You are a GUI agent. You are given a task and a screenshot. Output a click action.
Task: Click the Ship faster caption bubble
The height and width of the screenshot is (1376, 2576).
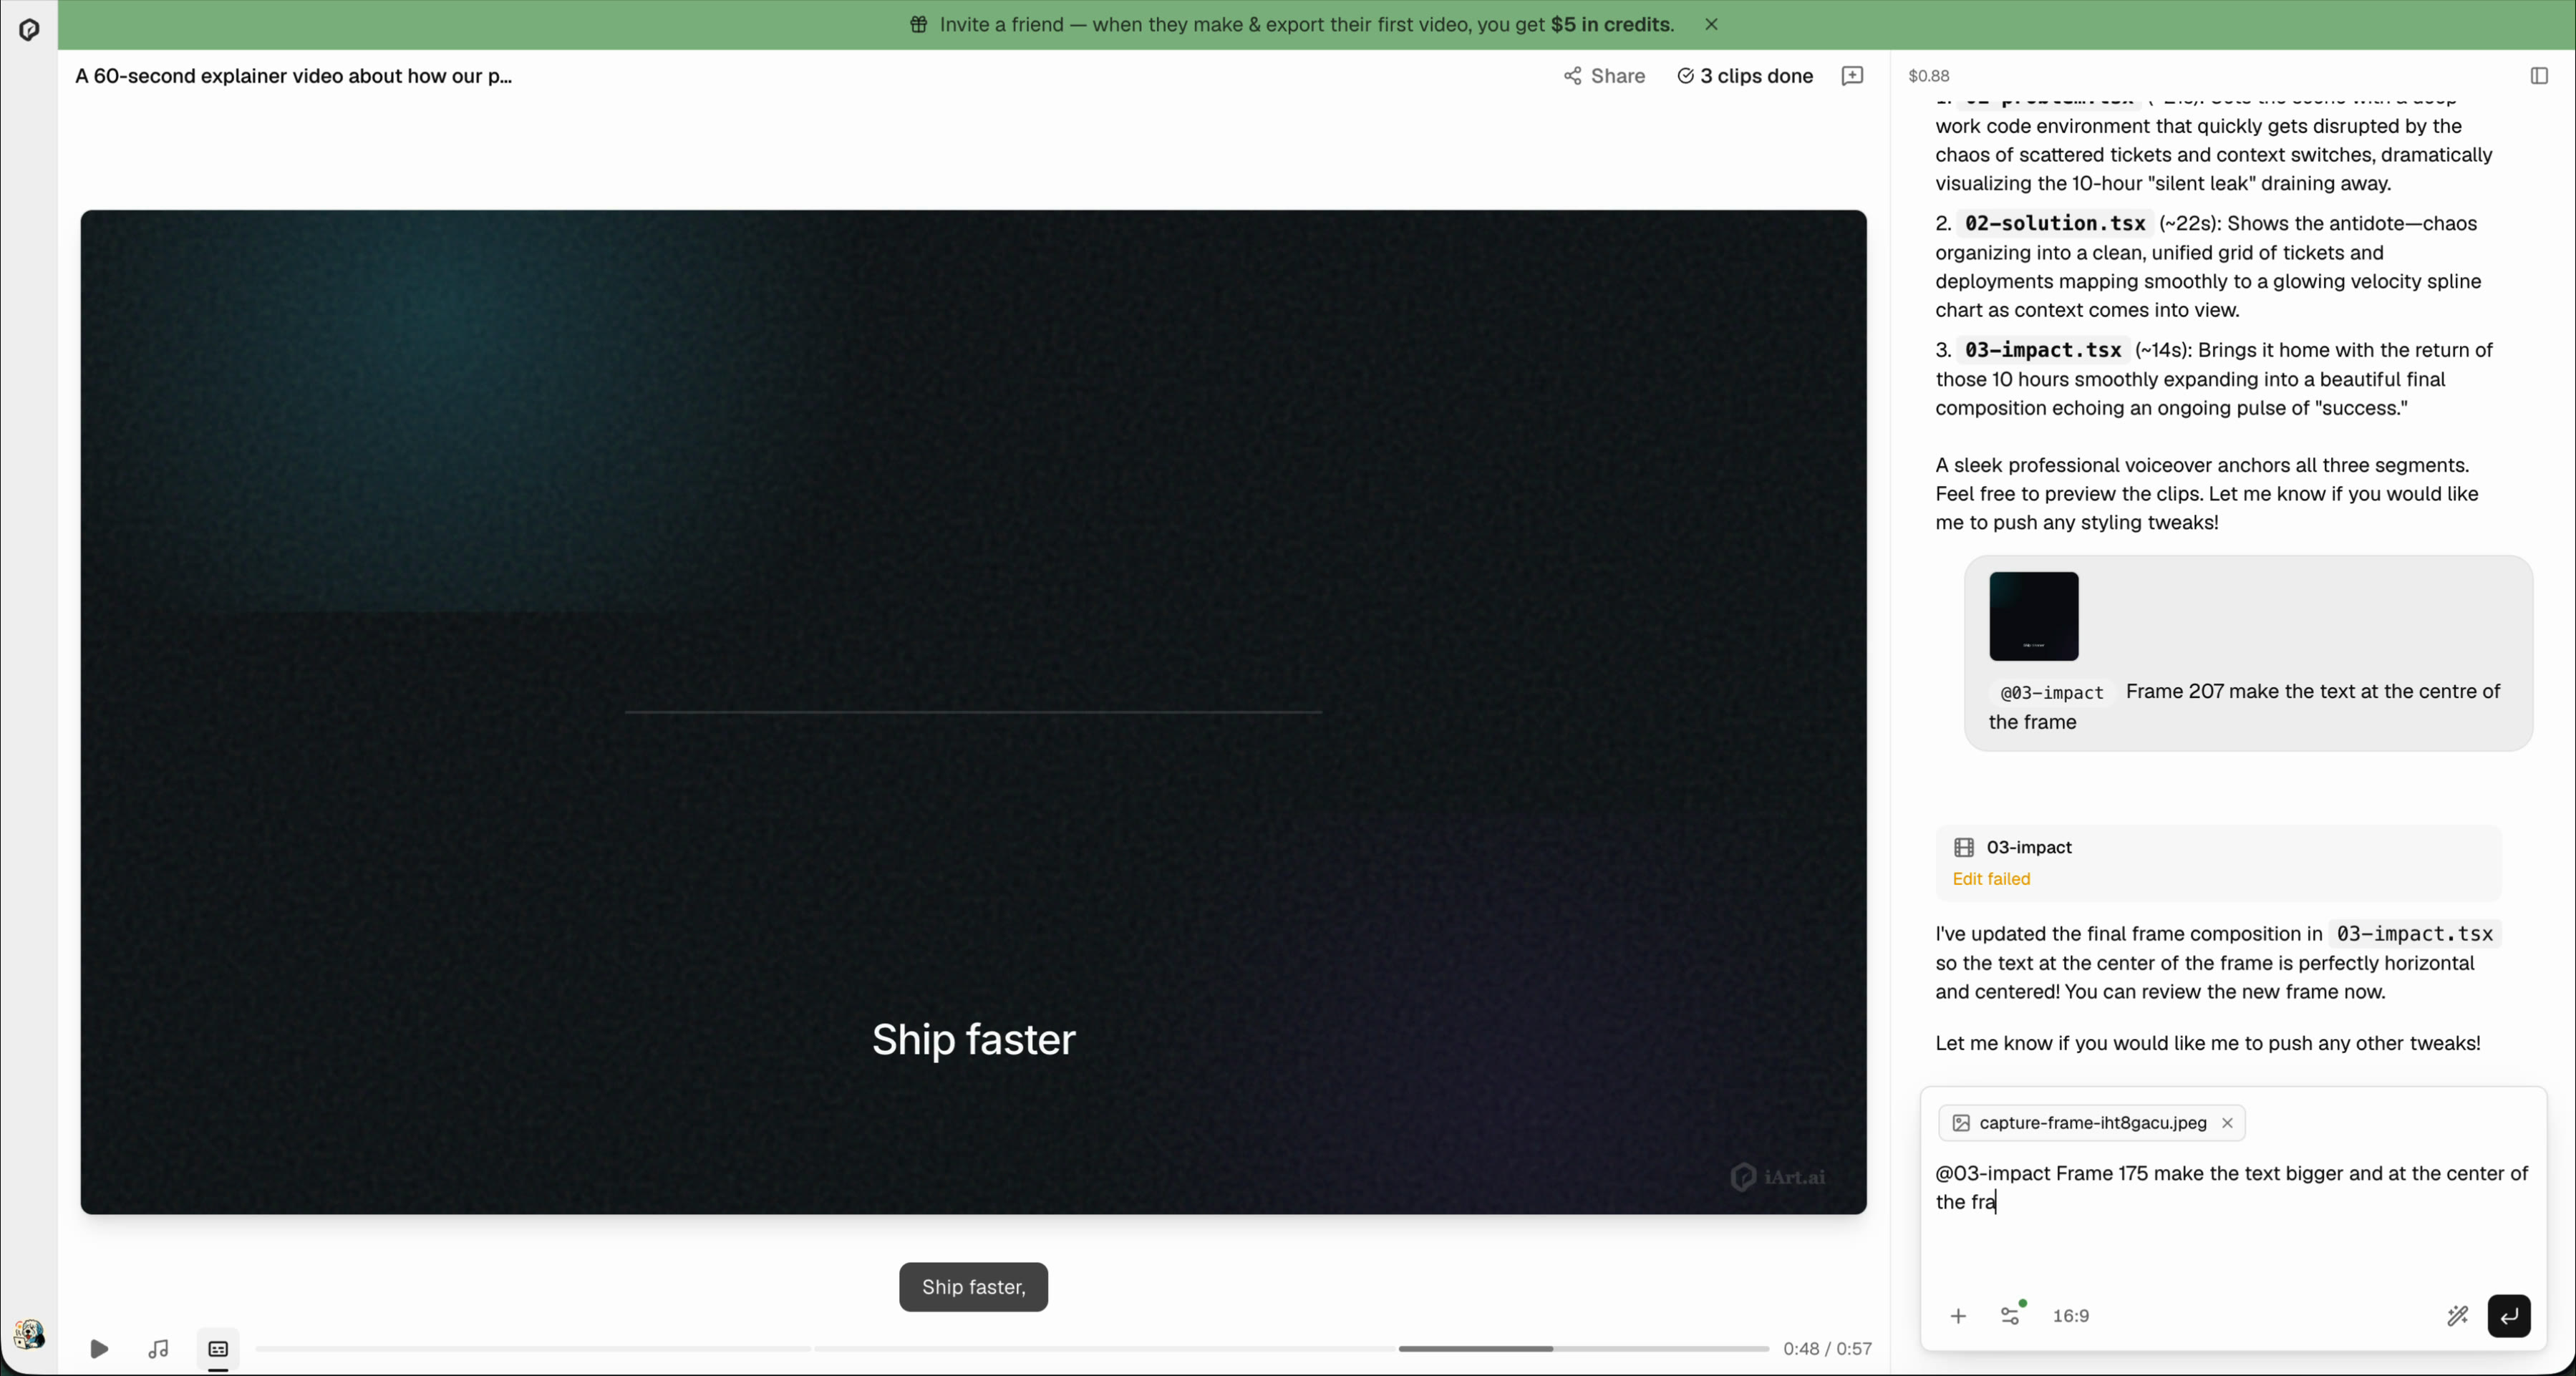click(973, 1287)
